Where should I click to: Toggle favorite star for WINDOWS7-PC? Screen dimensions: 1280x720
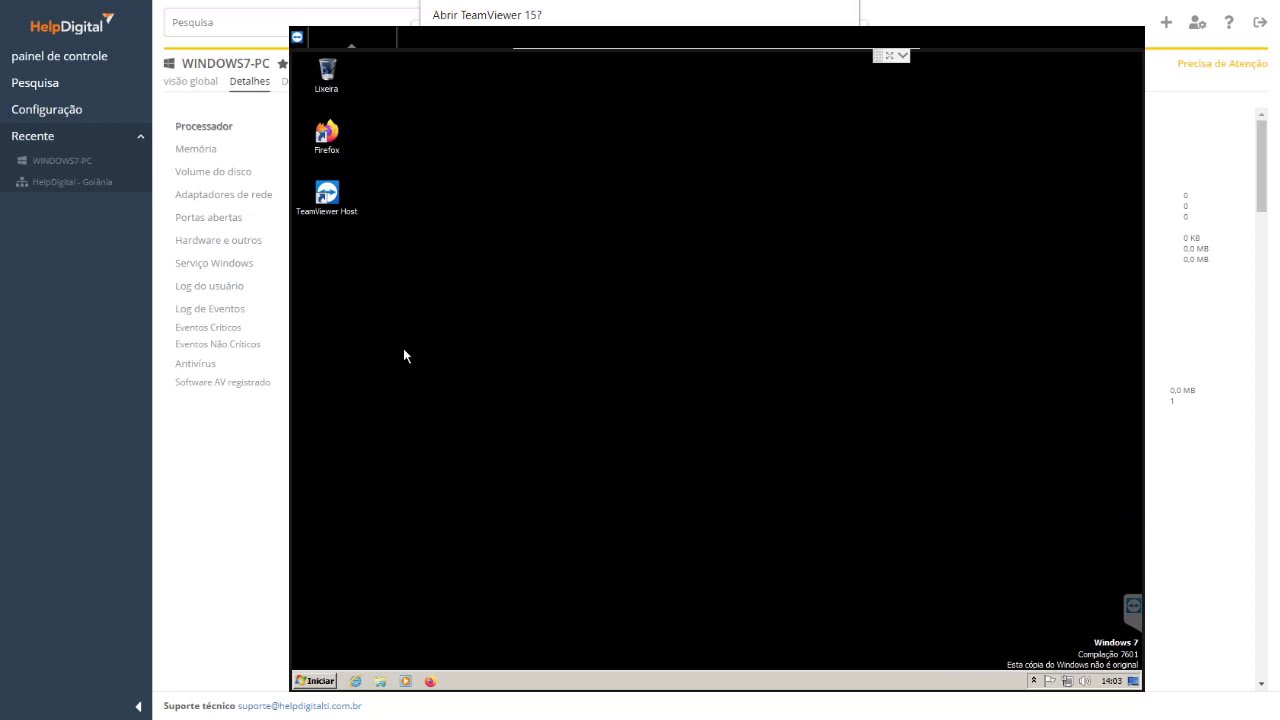click(282, 64)
